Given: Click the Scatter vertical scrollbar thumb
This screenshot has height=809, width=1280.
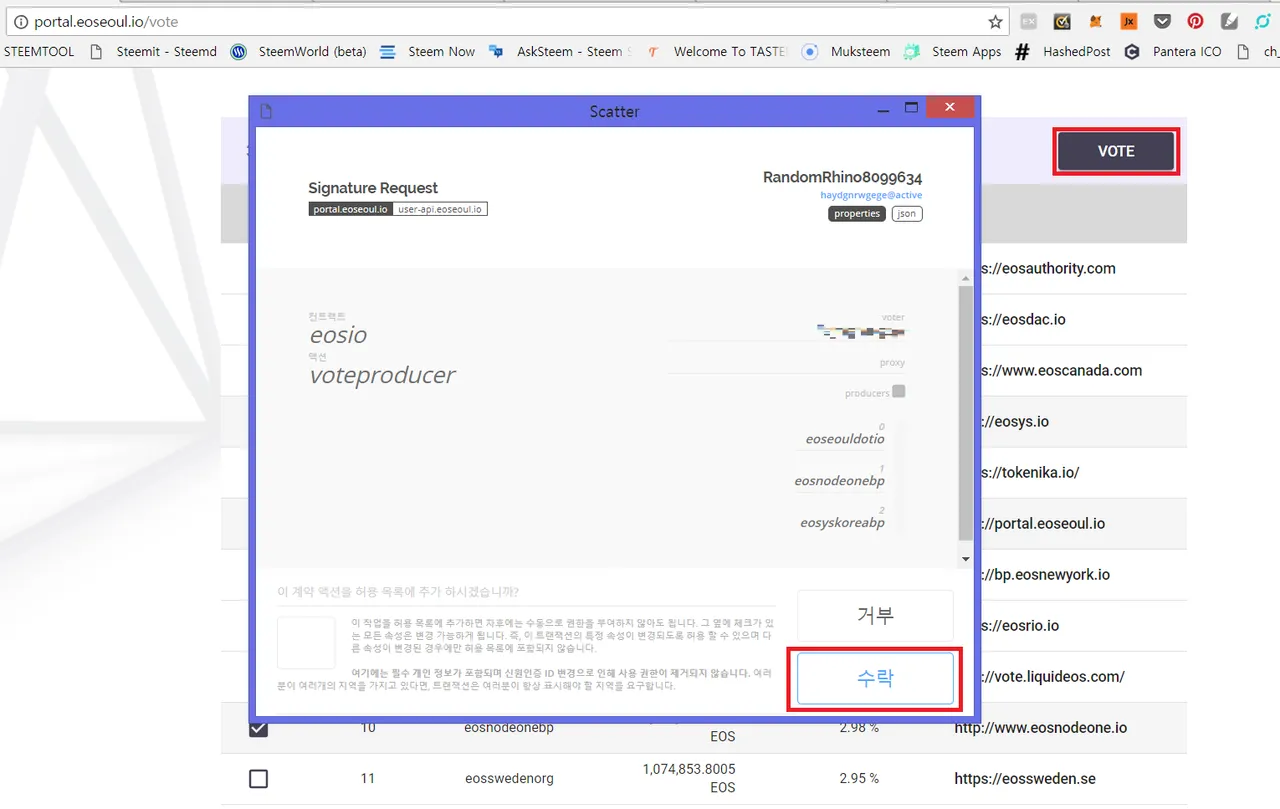Looking at the screenshot, I should (x=965, y=412).
